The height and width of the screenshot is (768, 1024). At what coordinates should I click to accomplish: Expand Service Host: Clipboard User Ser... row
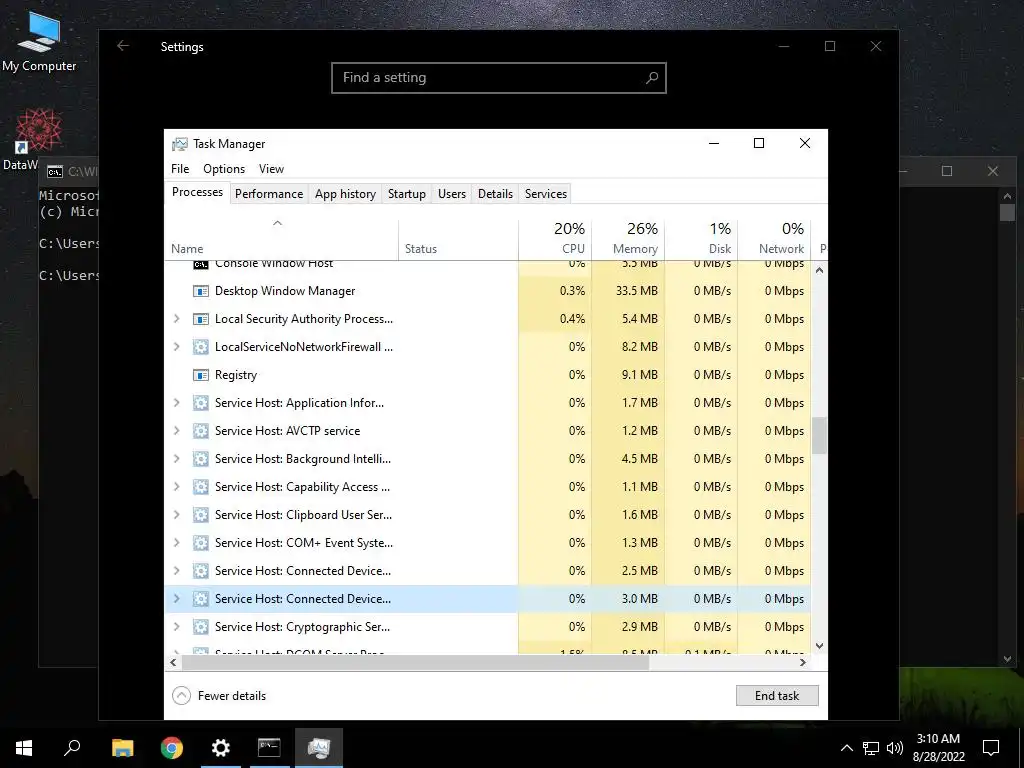[x=176, y=515]
